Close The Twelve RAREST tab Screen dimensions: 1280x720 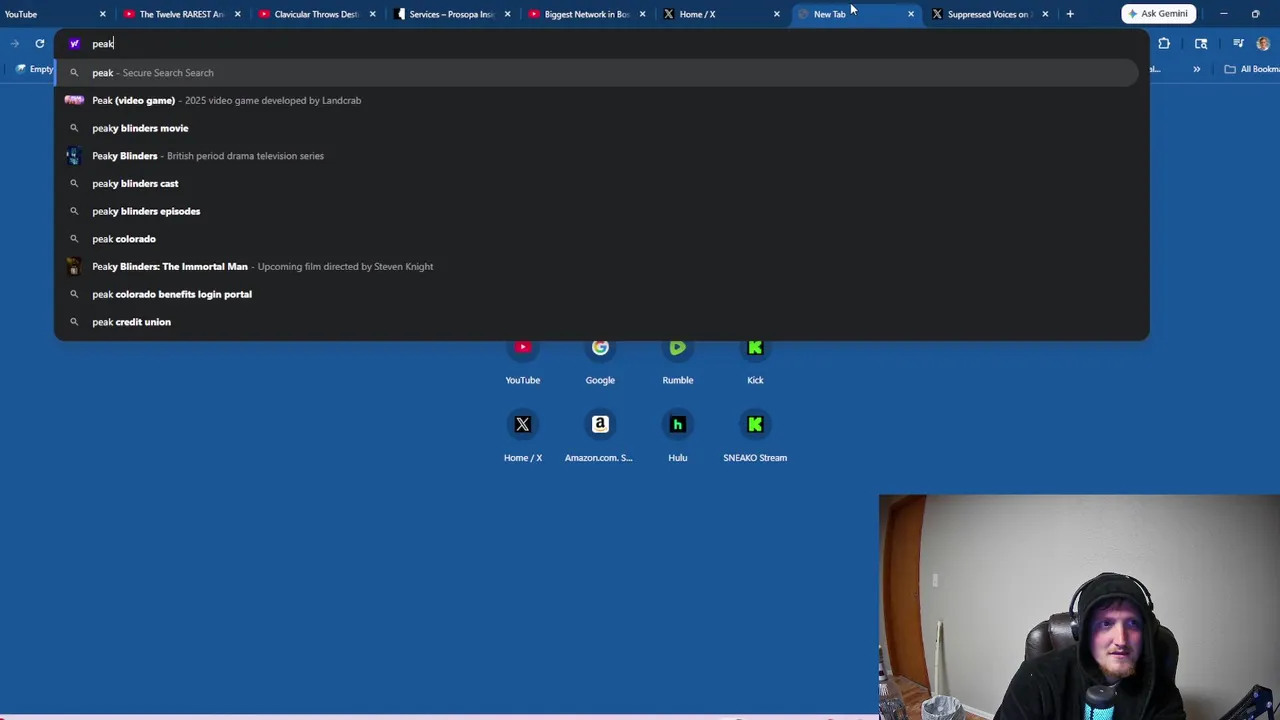(237, 14)
